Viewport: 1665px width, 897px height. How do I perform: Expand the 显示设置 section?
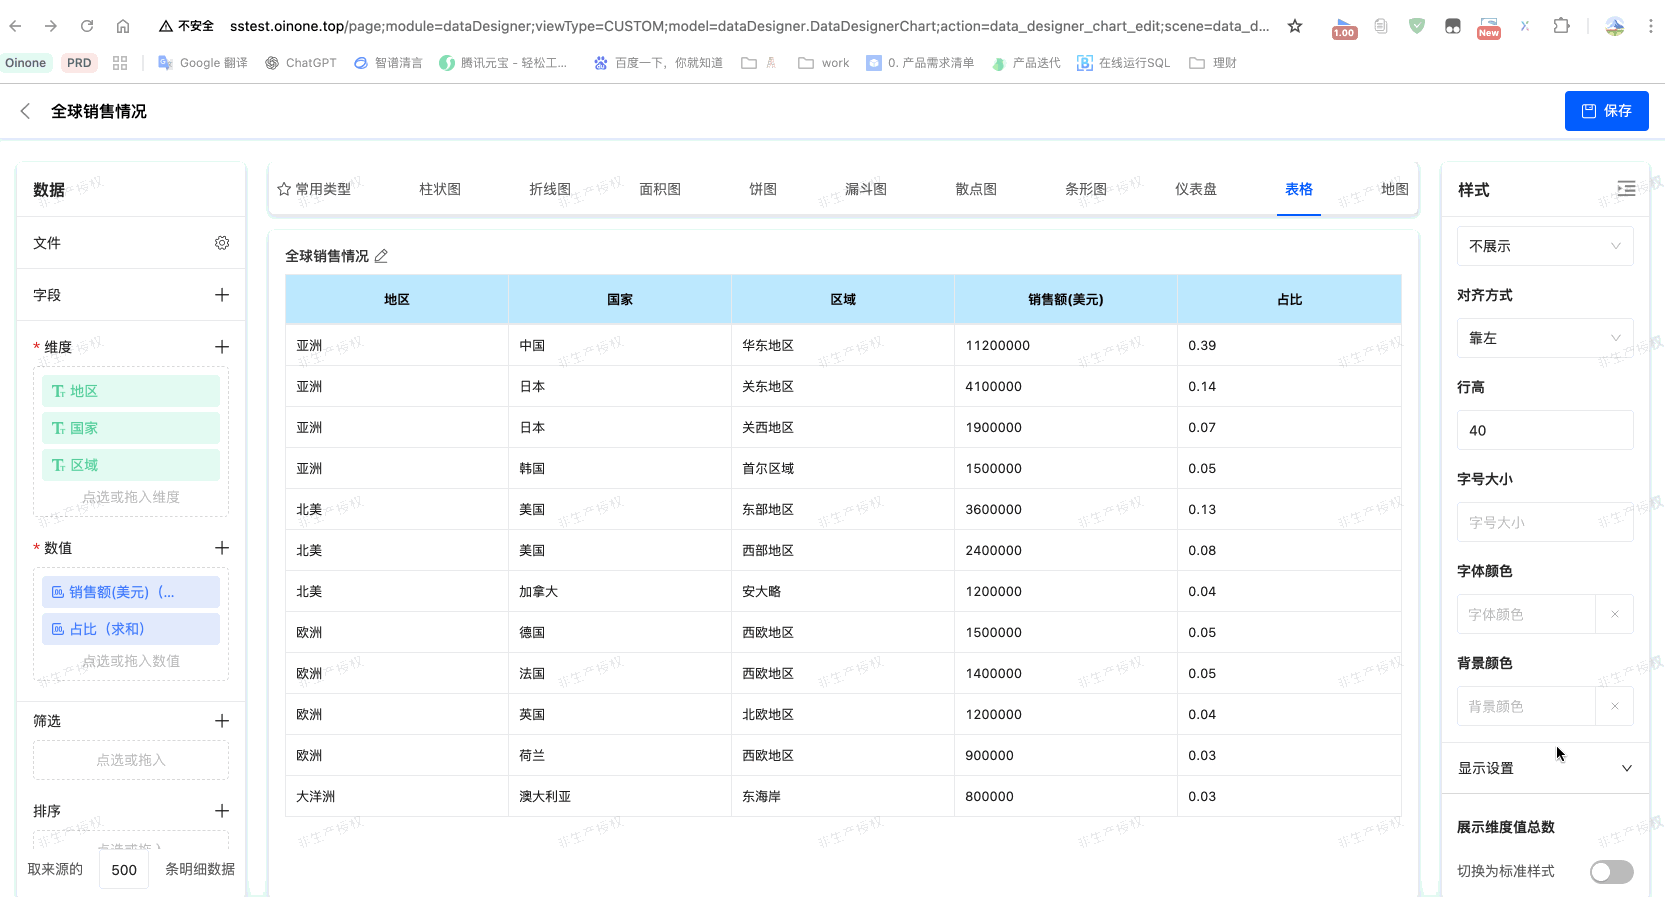pos(1544,768)
